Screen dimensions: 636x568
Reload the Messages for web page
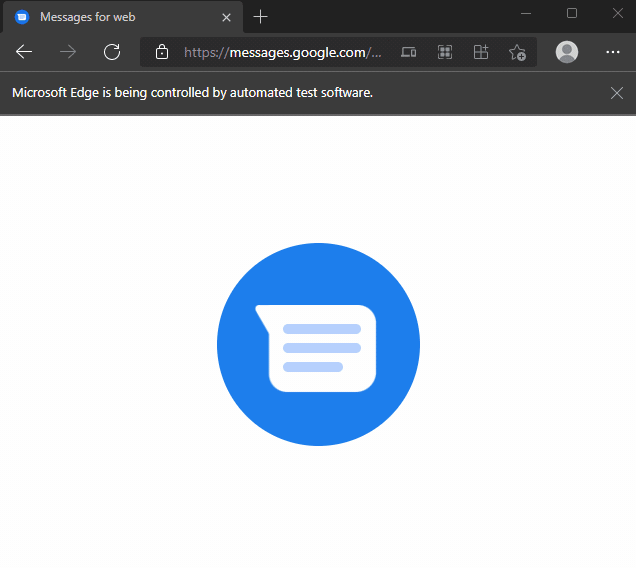112,52
